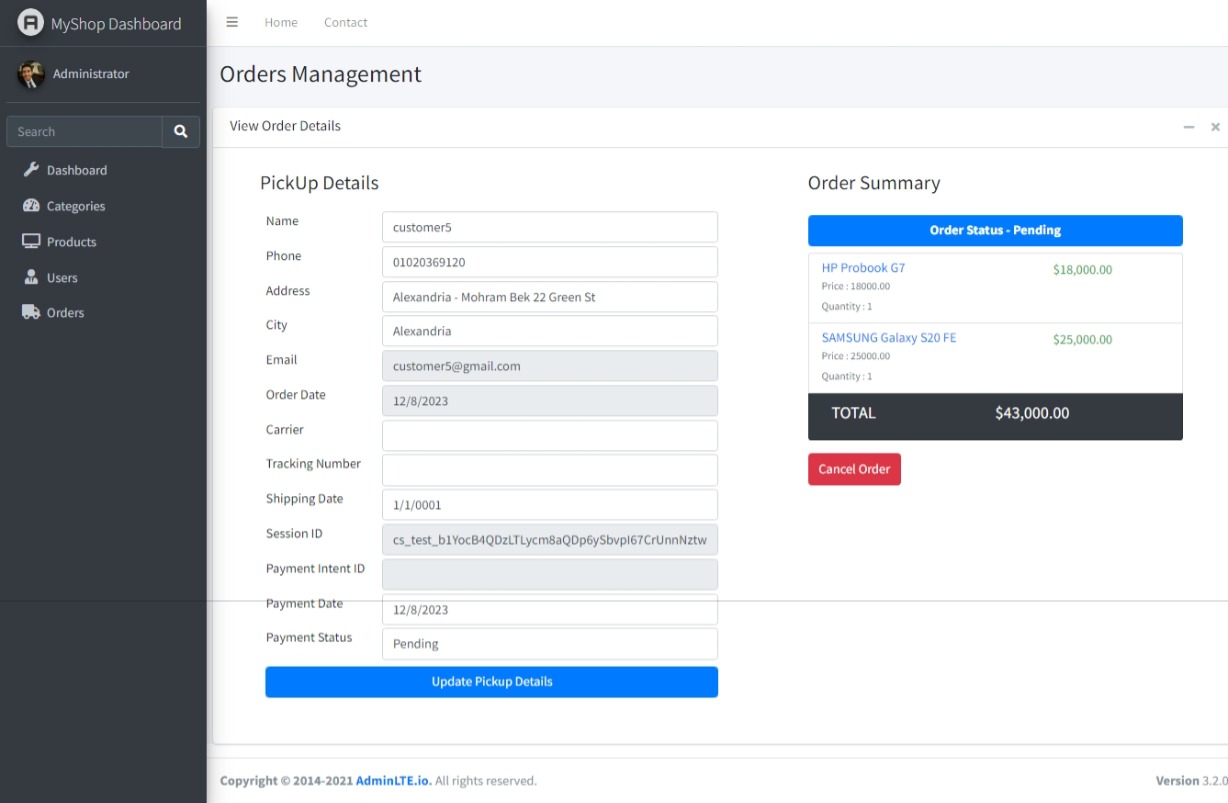Click the MyShop Dashboard logo
Screen dimensions: 1228x803
[32, 23]
